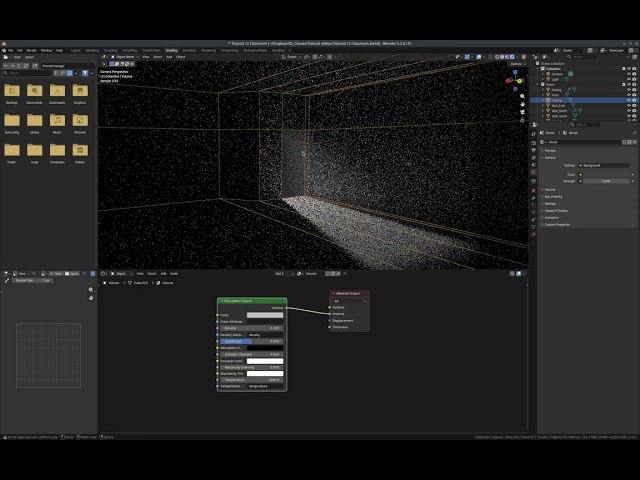Click the file browser filter funnel icon
This screenshot has width=640, height=480.
tap(85, 73)
